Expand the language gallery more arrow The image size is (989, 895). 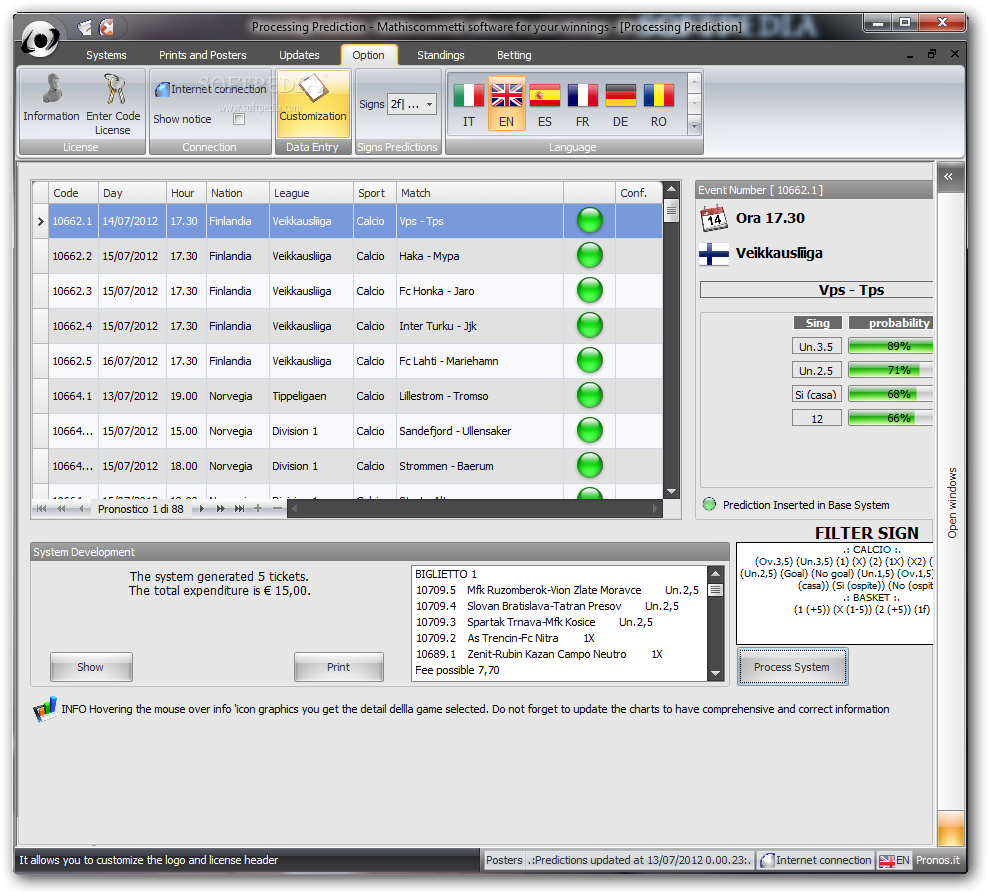(694, 126)
